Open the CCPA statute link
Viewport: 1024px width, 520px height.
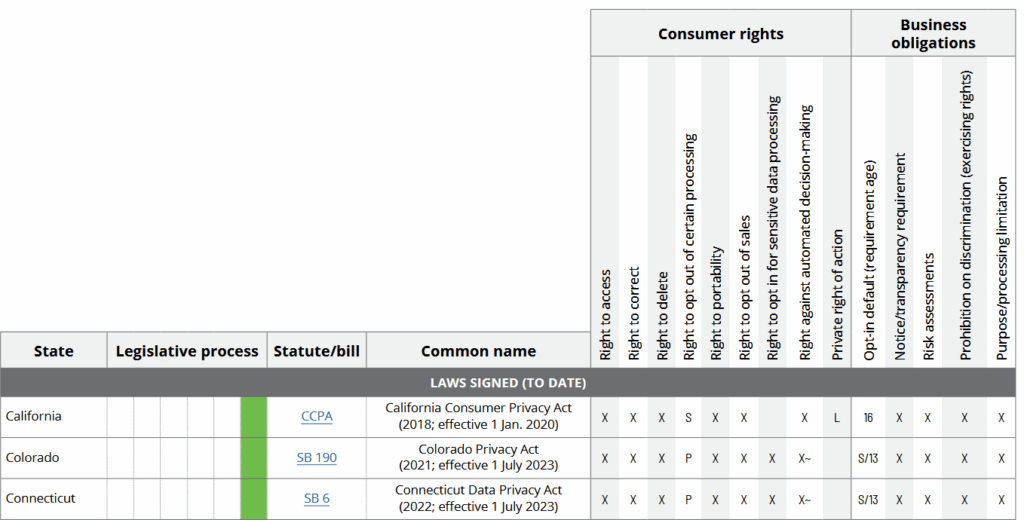317,416
